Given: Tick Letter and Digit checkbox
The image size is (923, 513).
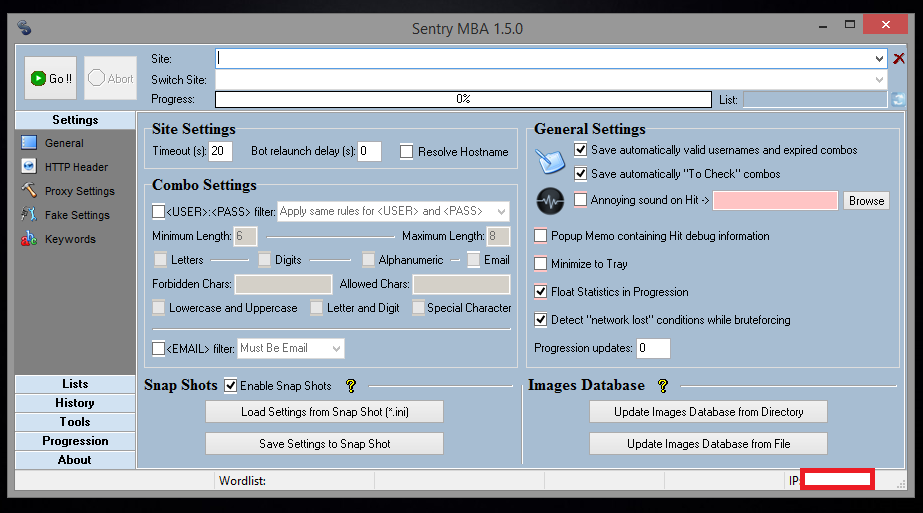Looking at the screenshot, I should pyautogui.click(x=316, y=307).
